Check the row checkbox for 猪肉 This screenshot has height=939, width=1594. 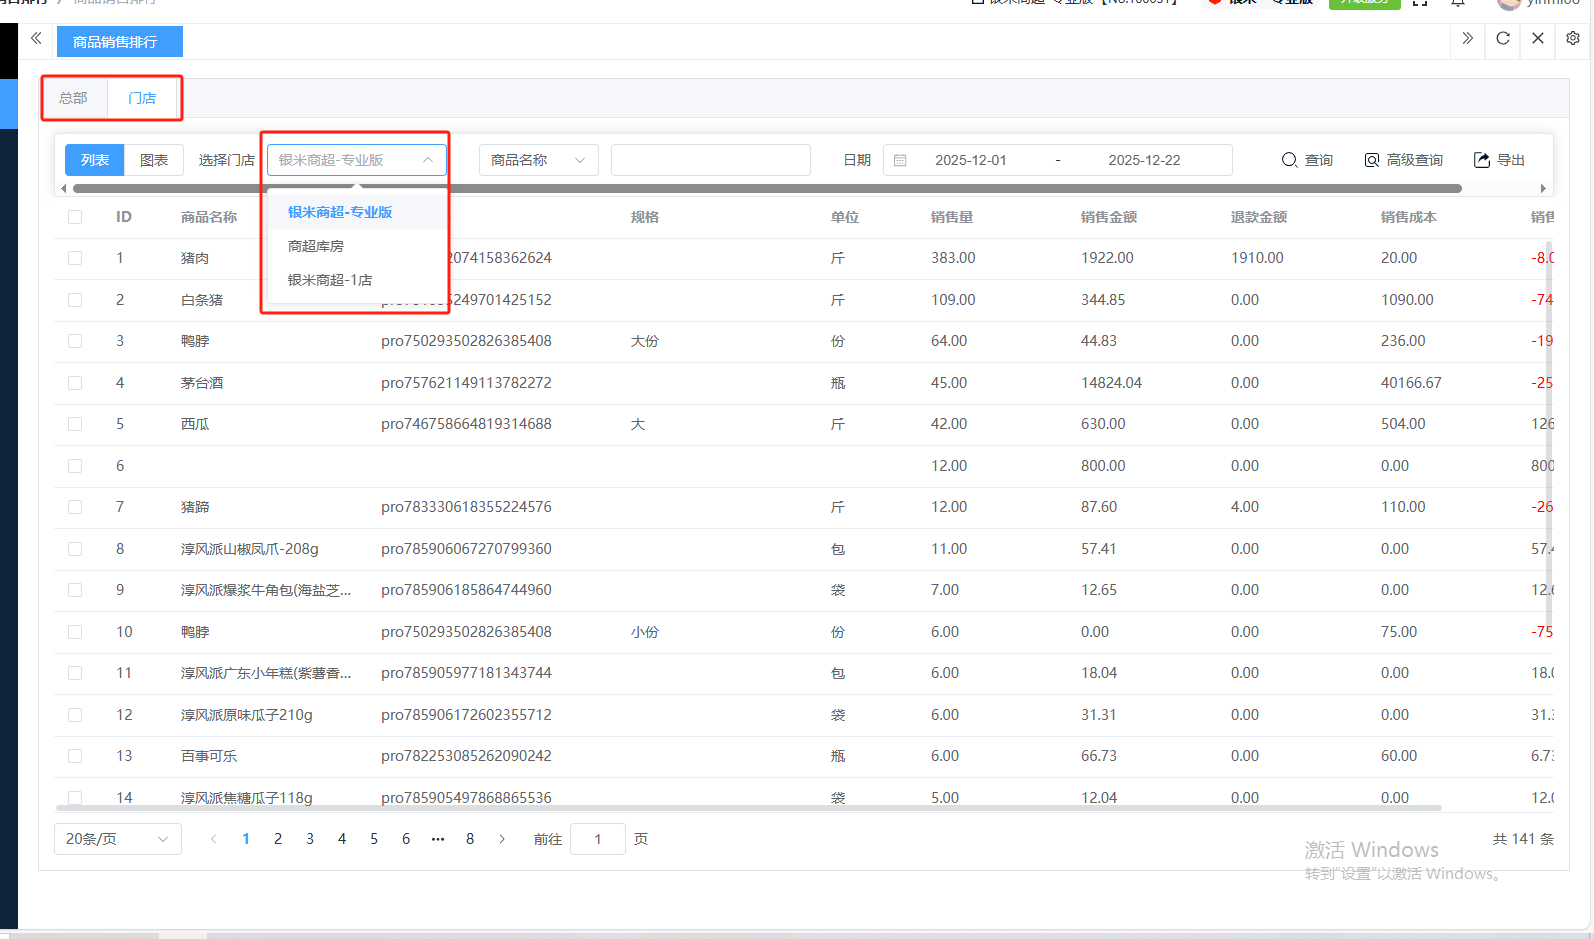click(x=75, y=258)
